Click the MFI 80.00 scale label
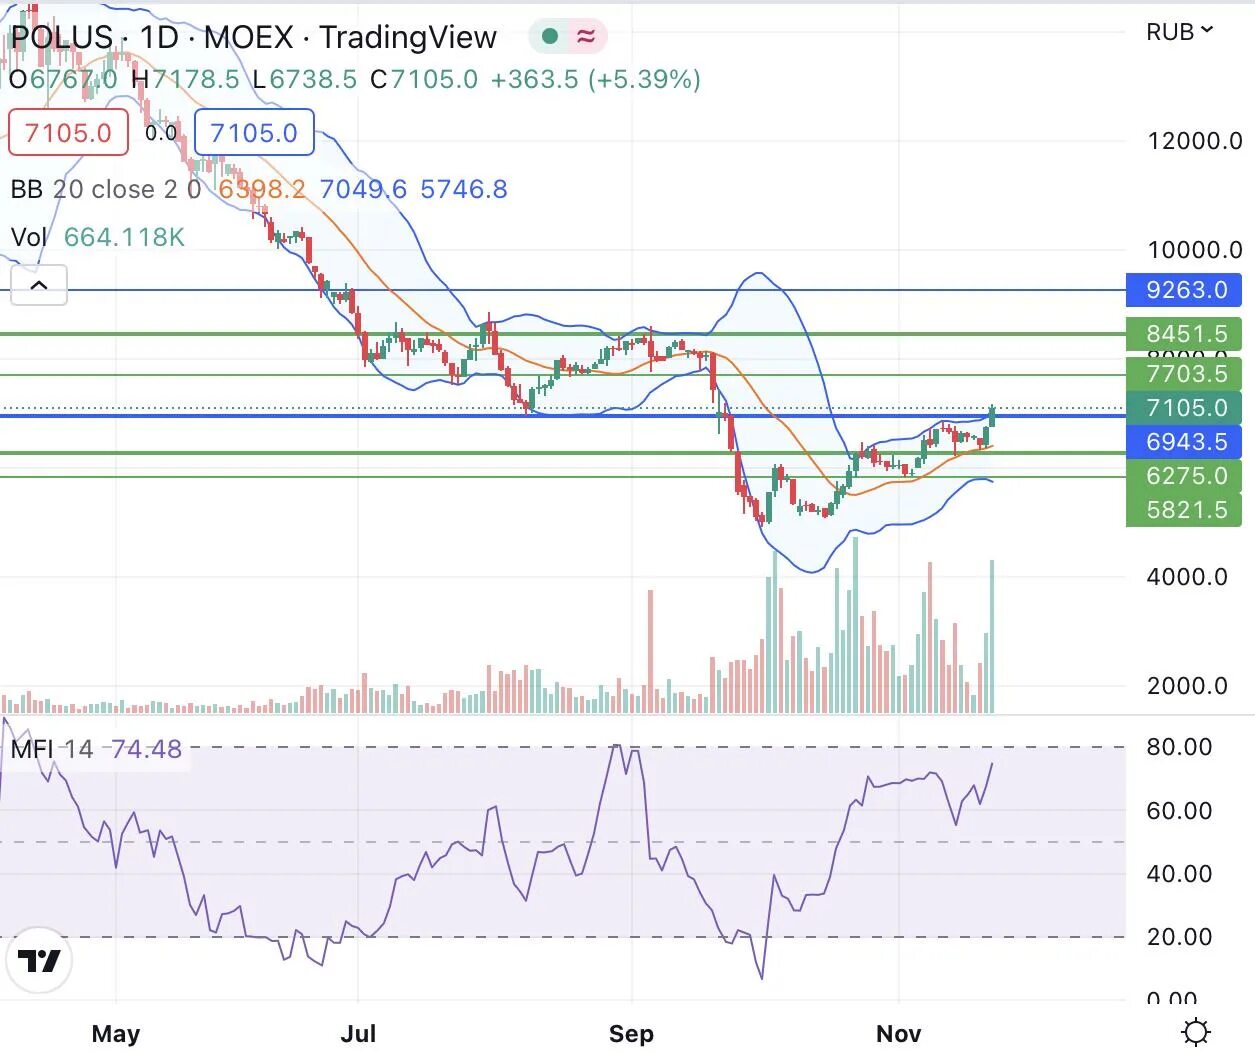This screenshot has width=1255, height=1060. [x=1179, y=747]
